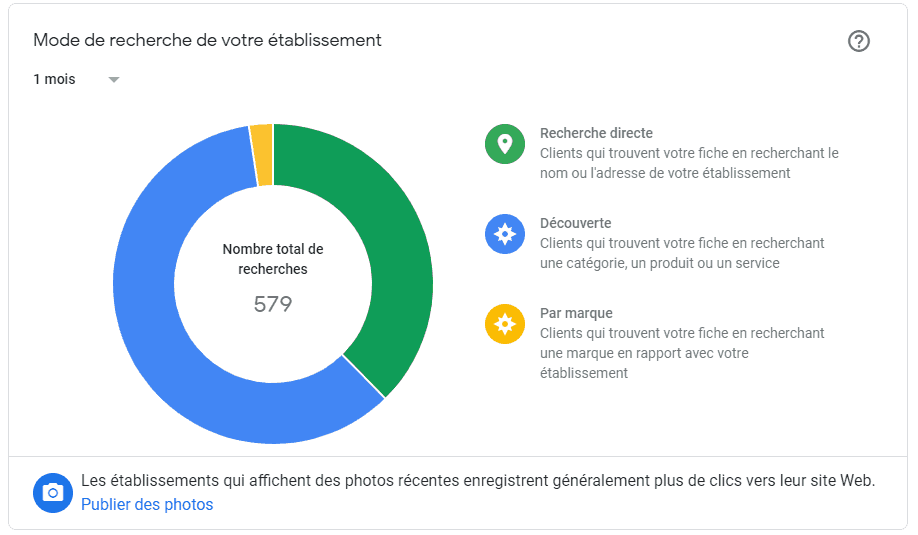Click the Mode de recherche card title

click(207, 40)
